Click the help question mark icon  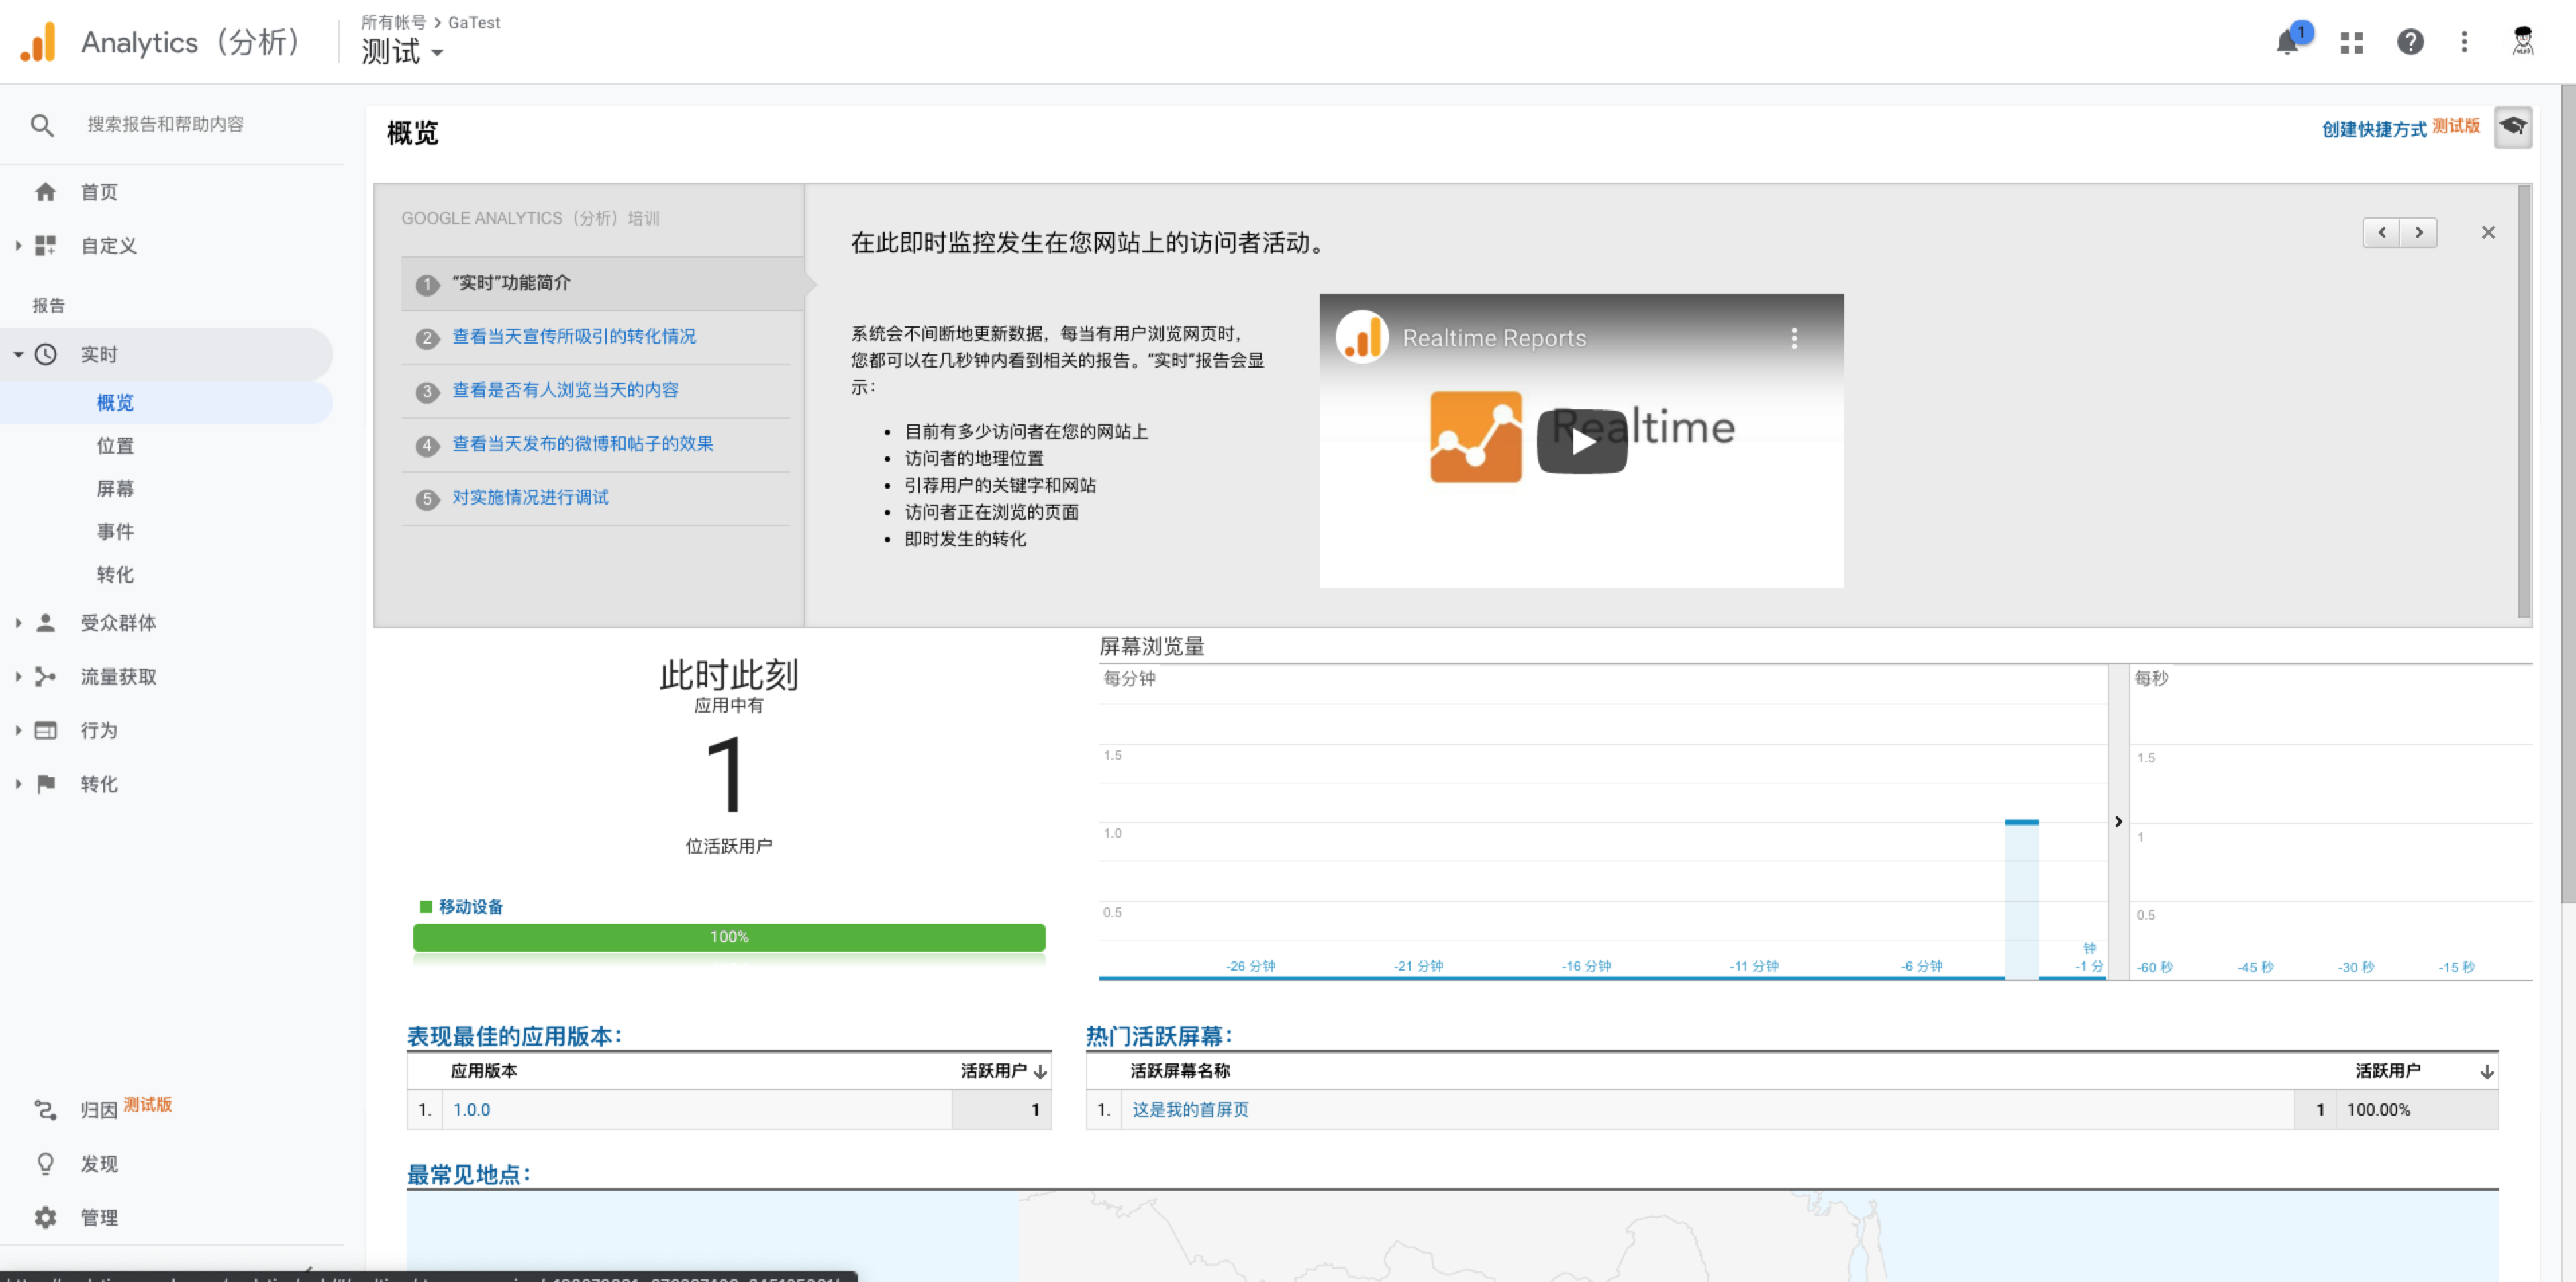[2410, 42]
